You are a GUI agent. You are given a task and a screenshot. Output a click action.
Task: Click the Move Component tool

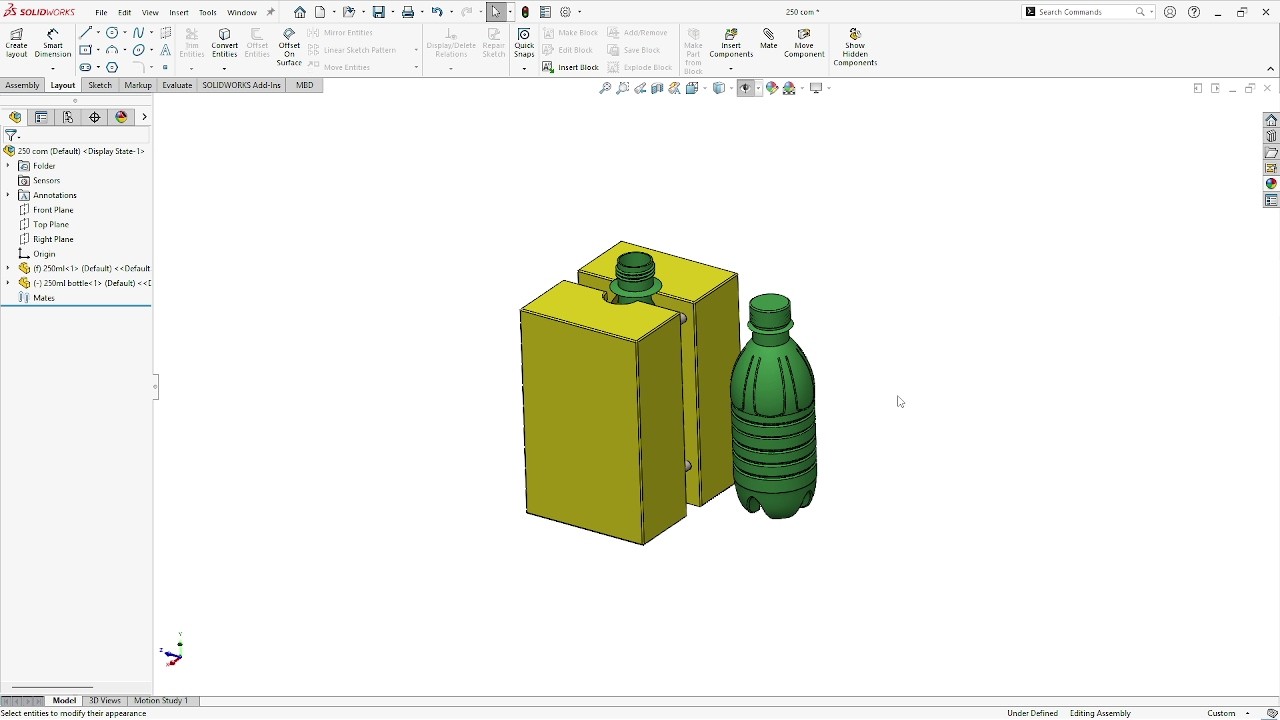pos(804,42)
